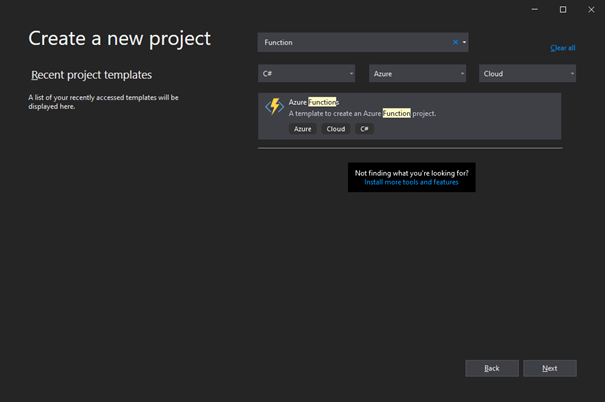Click in the template search box
Screen dimensions: 605x402
pos(350,42)
